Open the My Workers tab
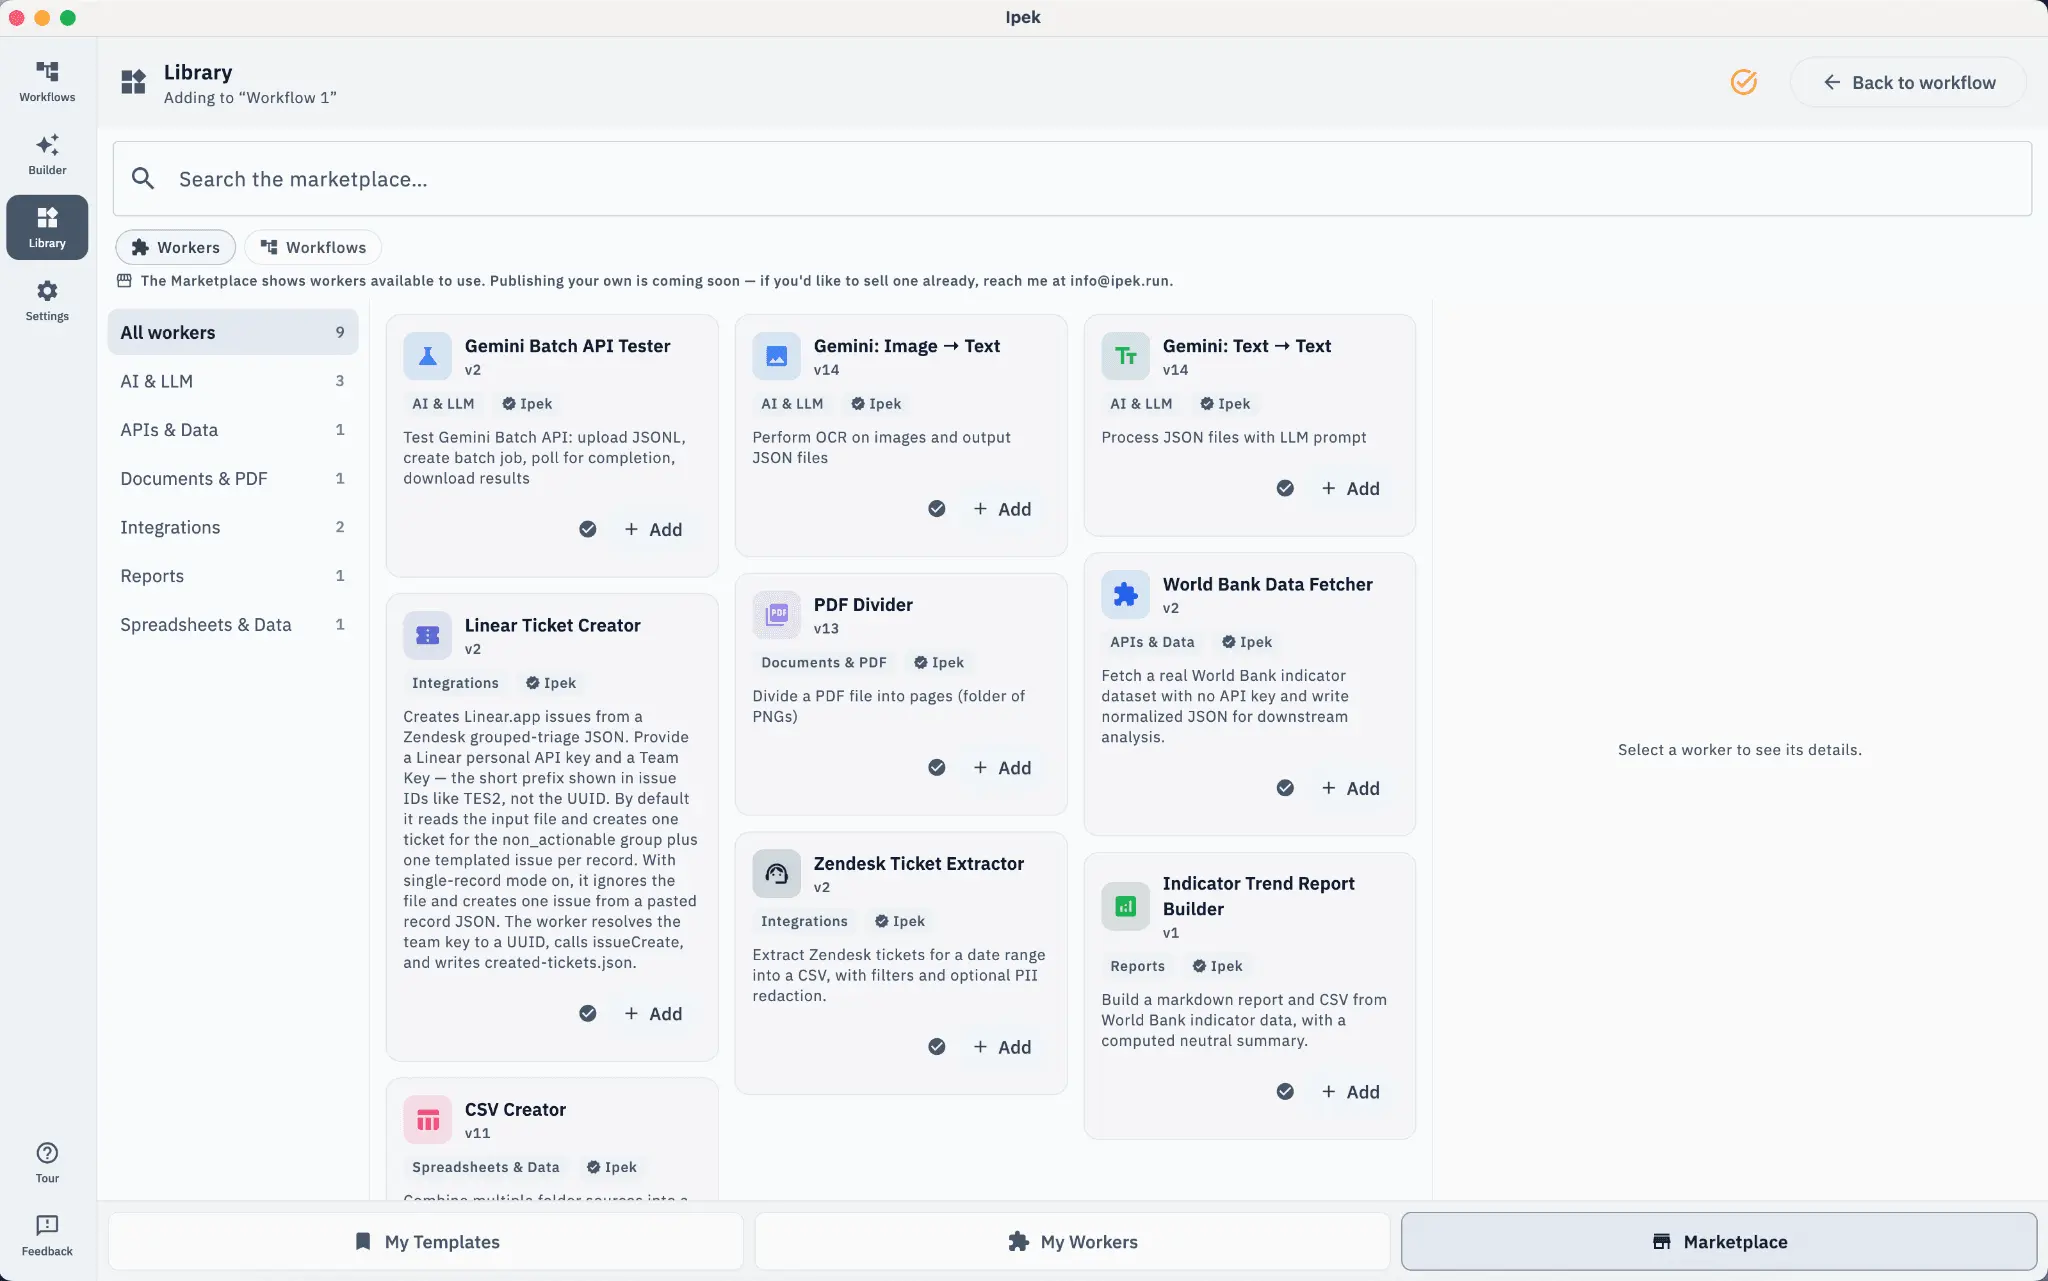Viewport: 2048px width, 1281px height. click(1072, 1241)
